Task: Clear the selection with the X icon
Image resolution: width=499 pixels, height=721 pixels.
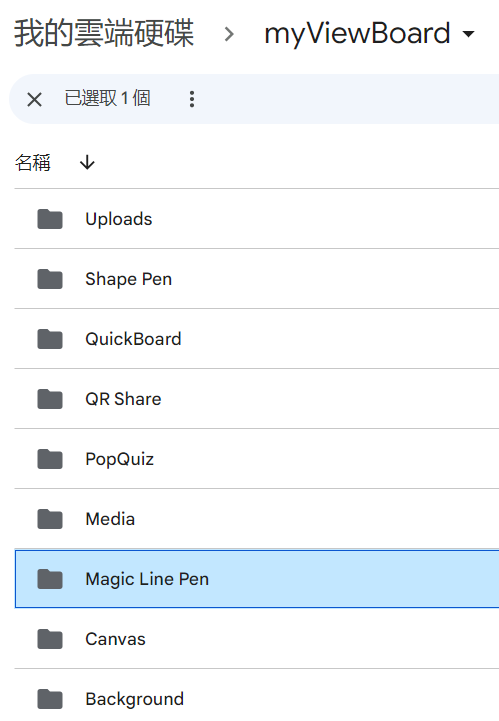Action: pos(34,99)
